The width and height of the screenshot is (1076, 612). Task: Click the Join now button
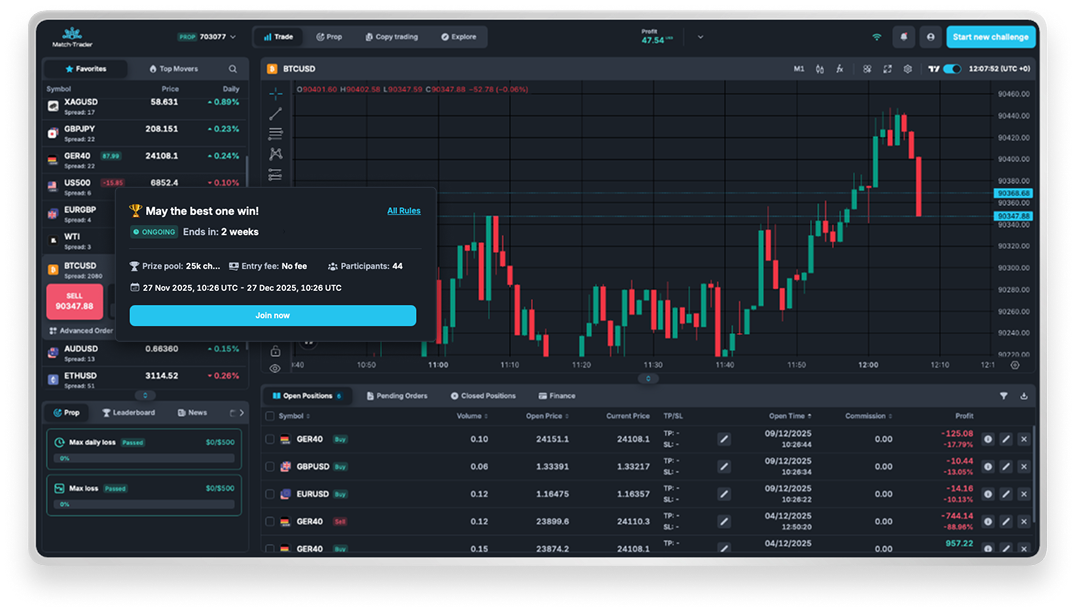pyautogui.click(x=272, y=315)
